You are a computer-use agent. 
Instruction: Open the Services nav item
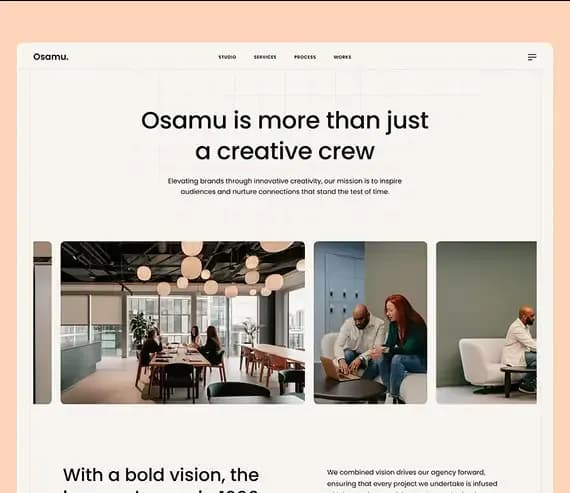(265, 57)
